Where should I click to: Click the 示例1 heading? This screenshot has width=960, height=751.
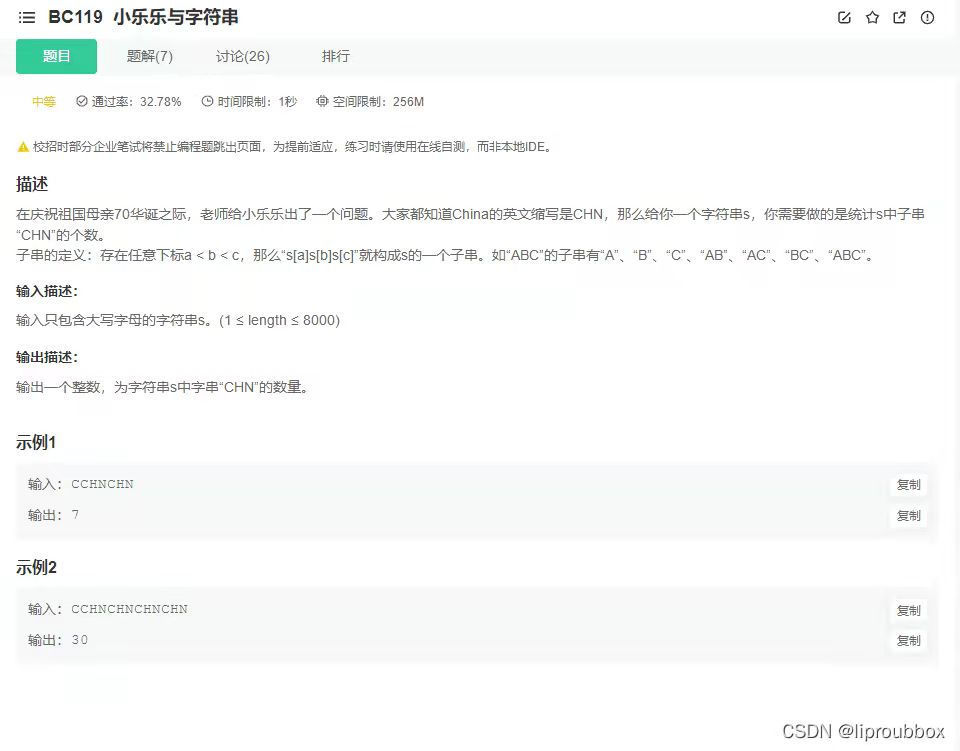pos(36,443)
